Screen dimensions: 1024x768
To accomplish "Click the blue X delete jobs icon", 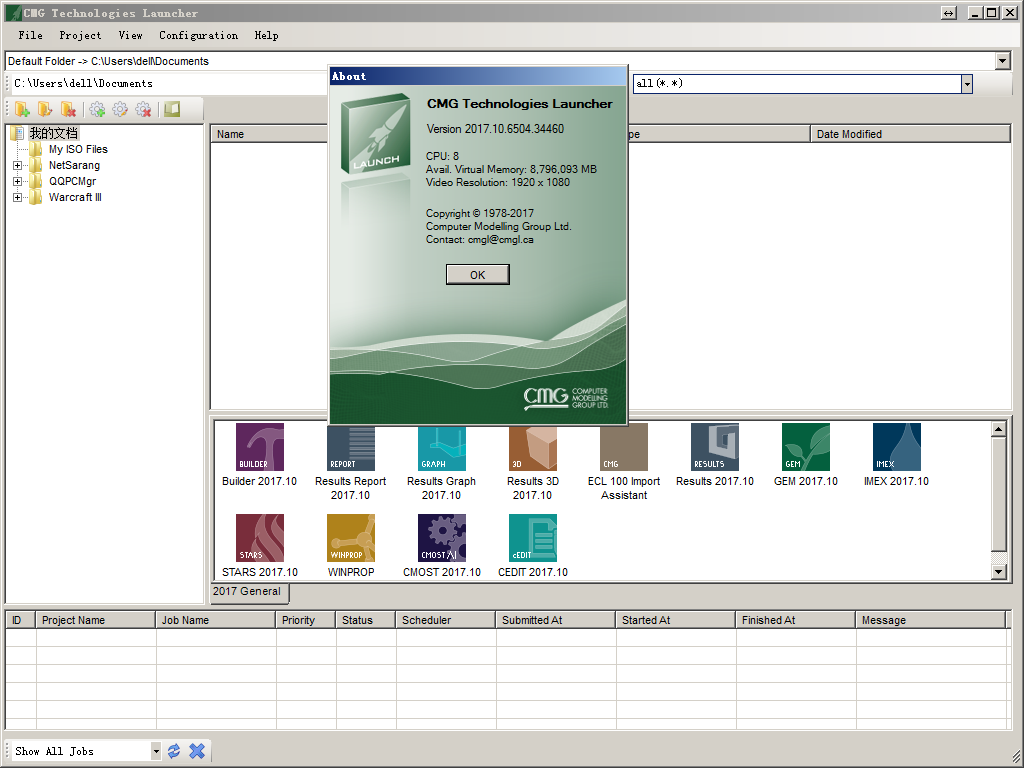I will pos(197,751).
